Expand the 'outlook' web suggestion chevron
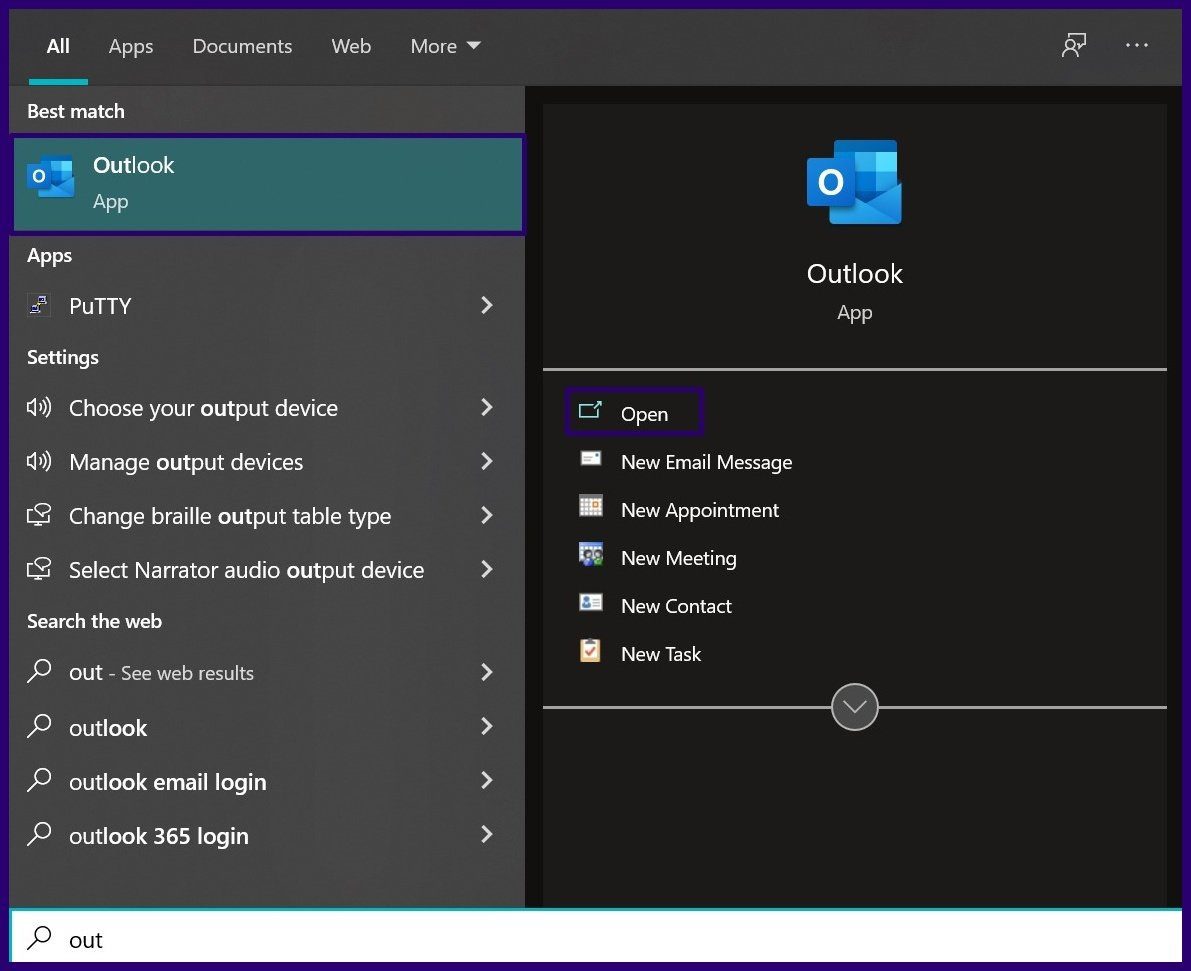The height and width of the screenshot is (971, 1191). (x=487, y=726)
